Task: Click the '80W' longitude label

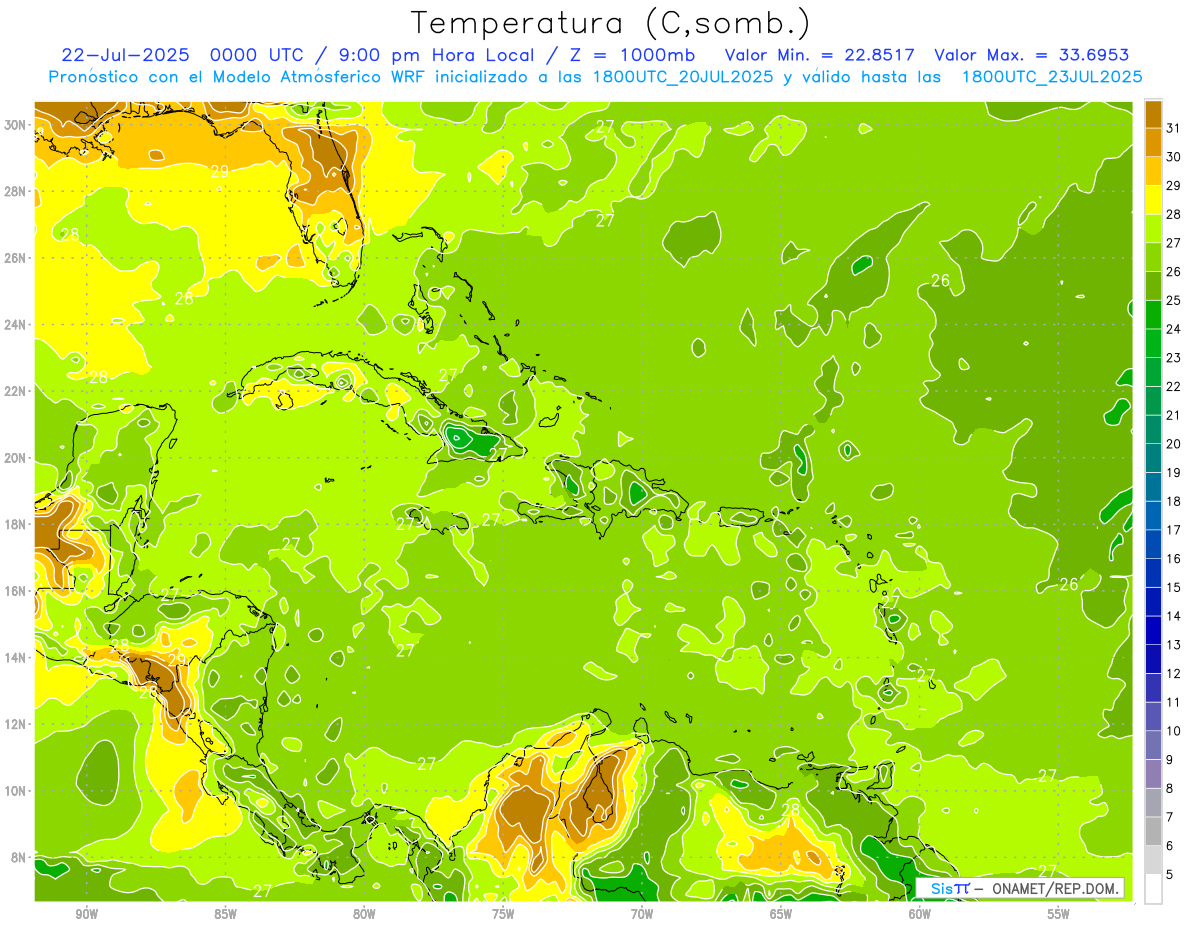Action: 364,914
